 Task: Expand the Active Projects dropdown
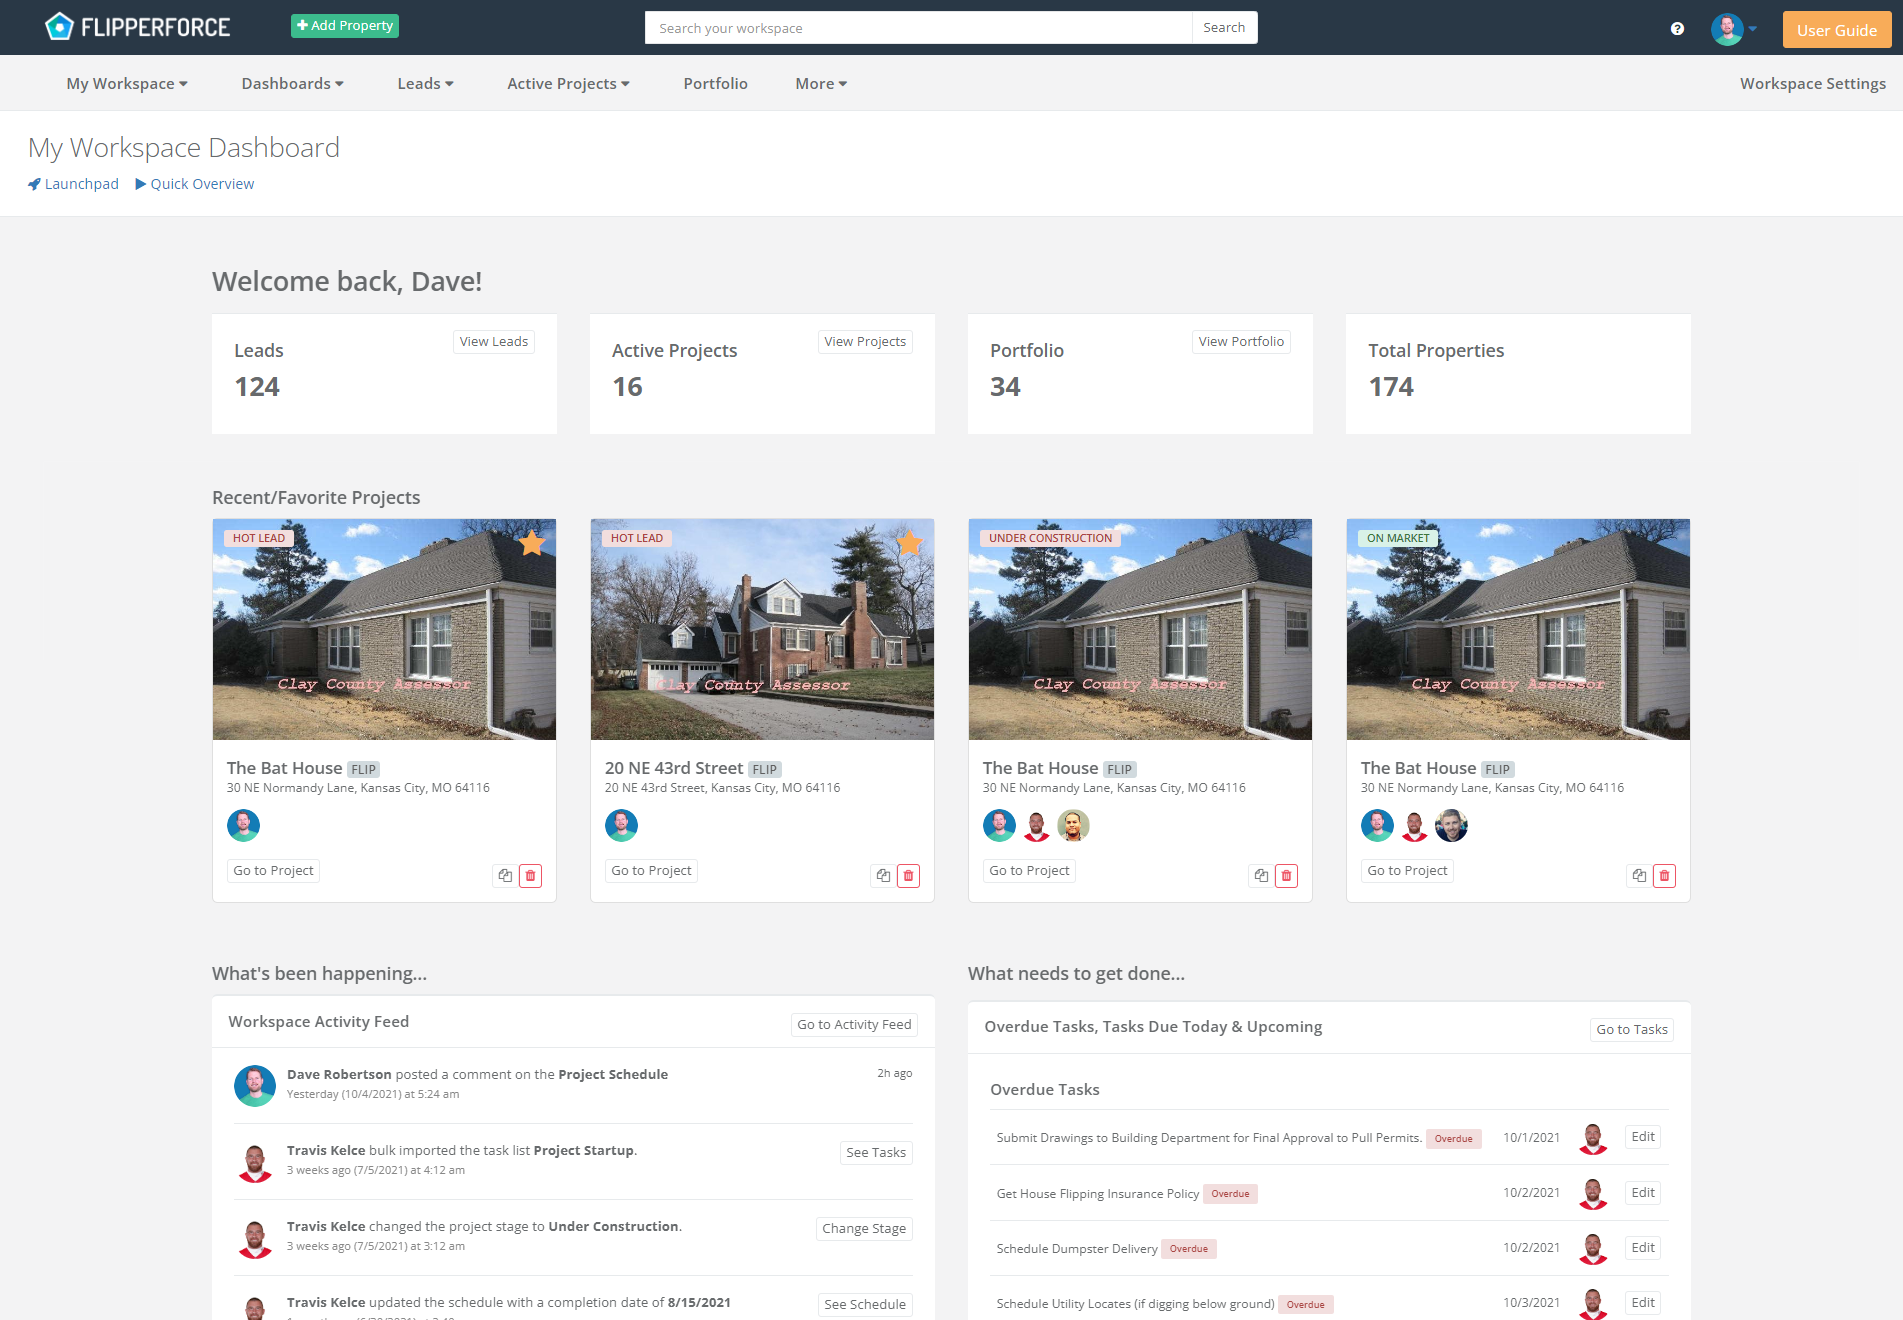point(568,83)
